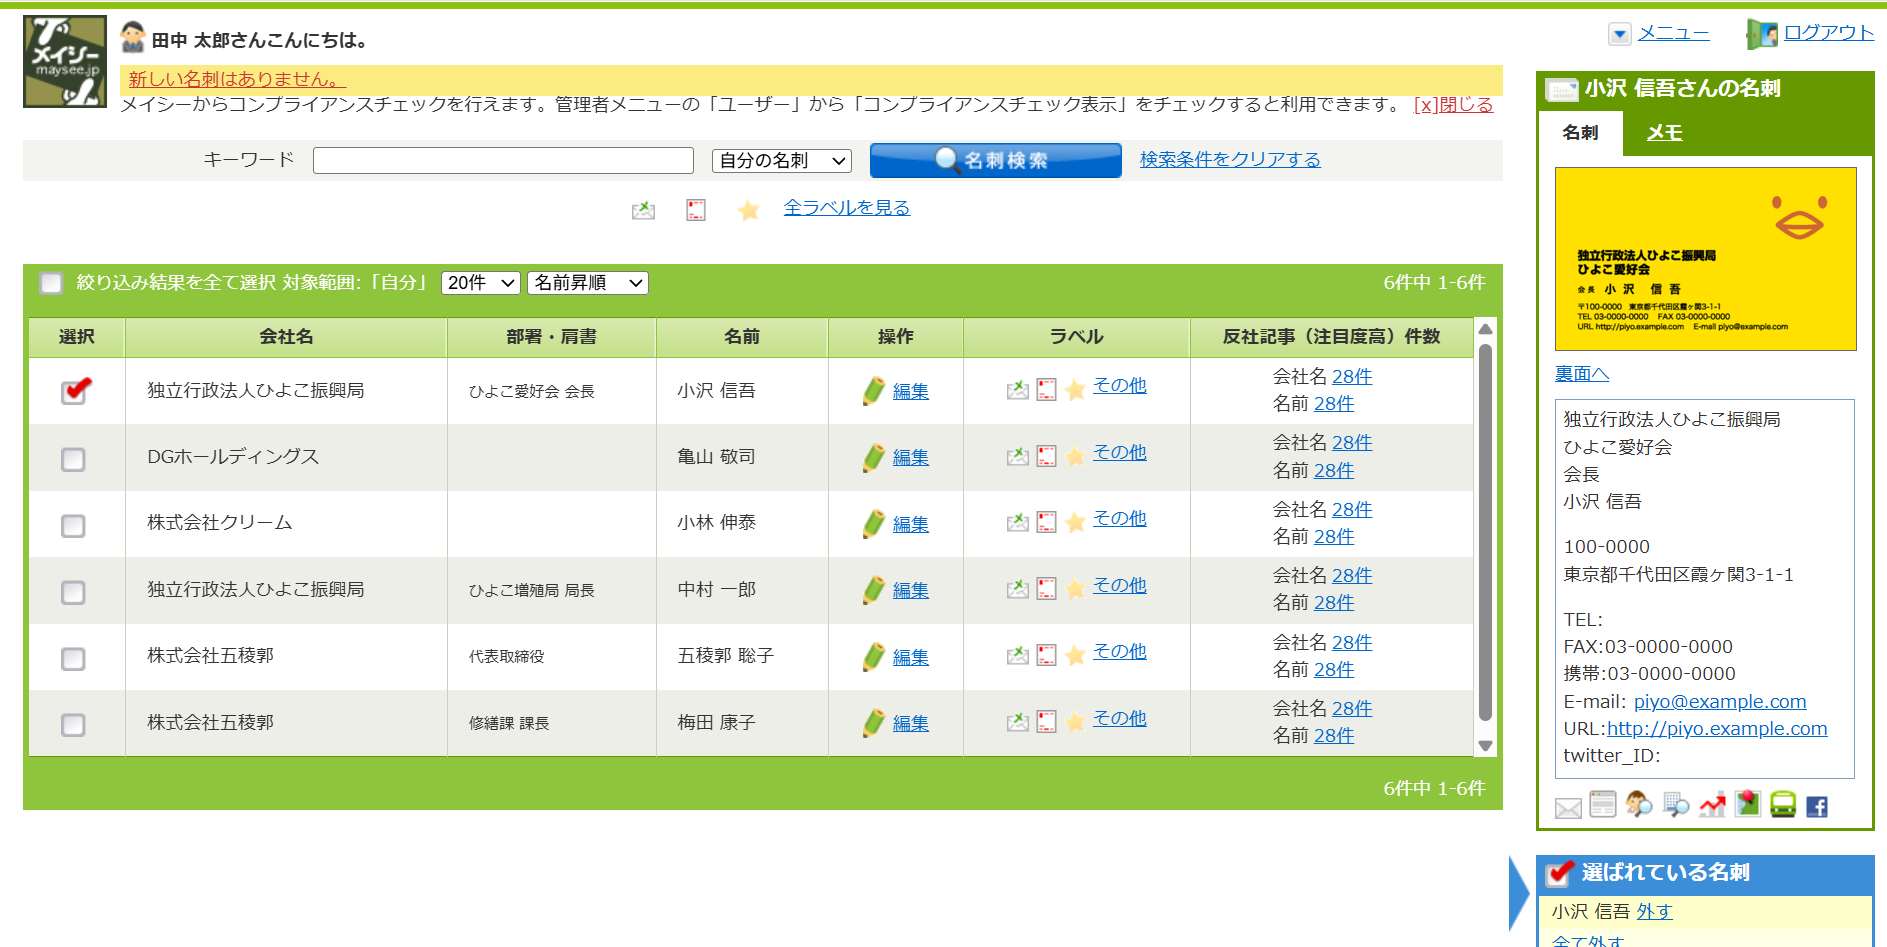The image size is (1887, 947).
Task: Tick the checkbox for 中村 一郎
Action: tap(73, 592)
